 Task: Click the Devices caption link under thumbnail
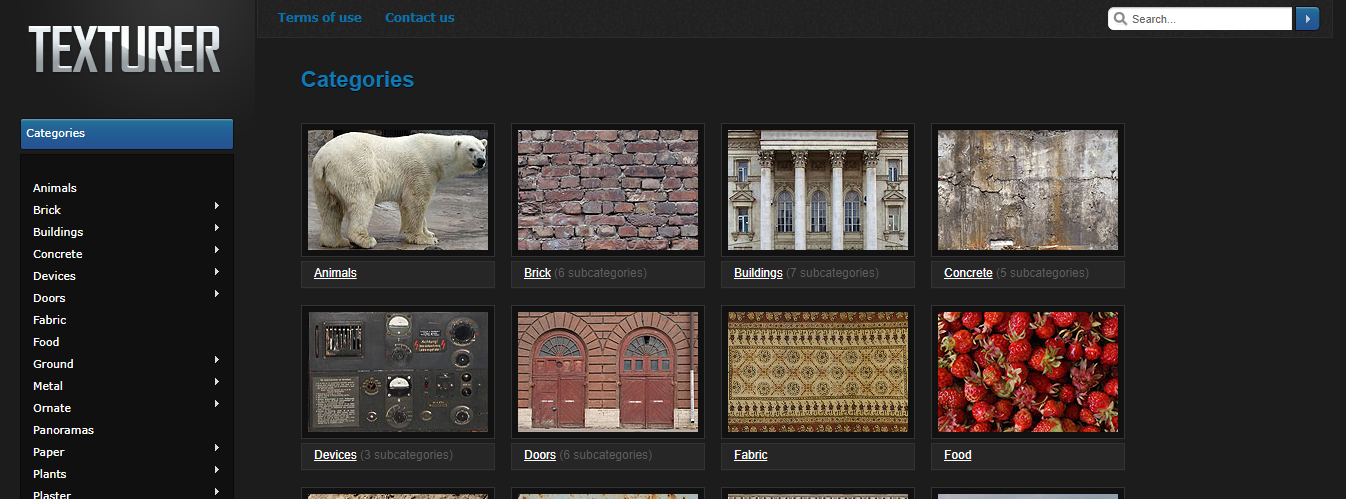pyautogui.click(x=335, y=455)
